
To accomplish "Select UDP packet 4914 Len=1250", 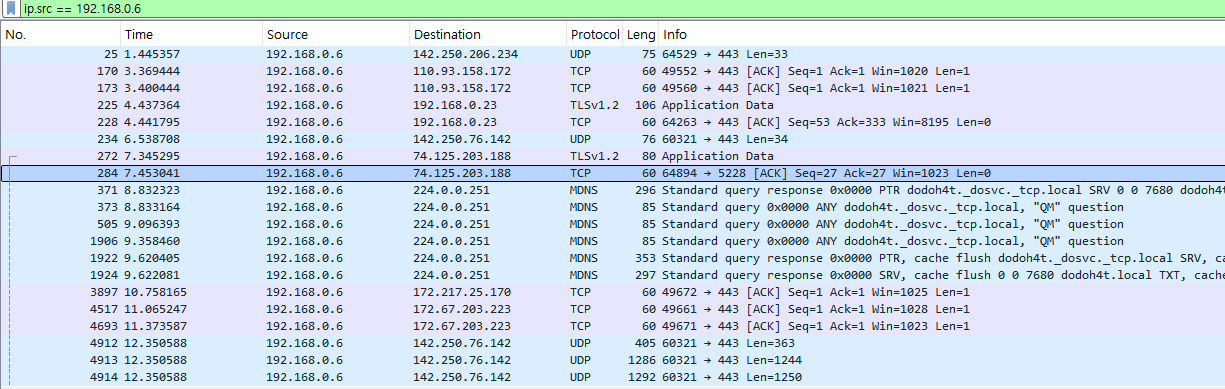I will [612, 377].
